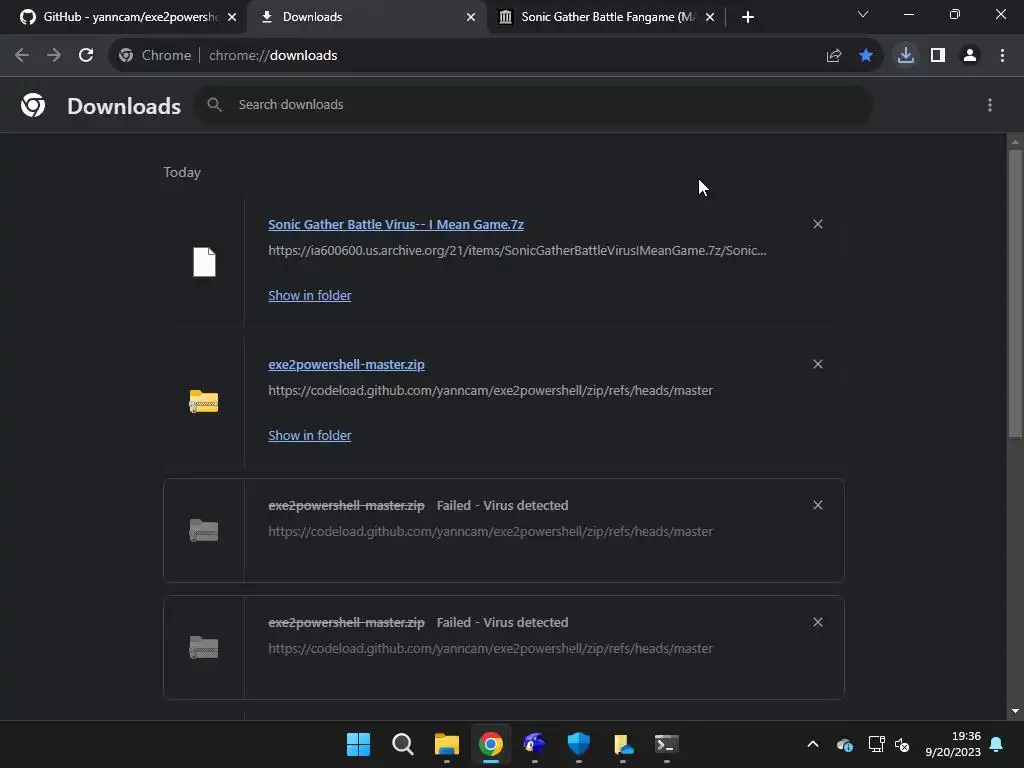
Task: Open Sonic Gather Battle Virus-- I Mean Game.7z
Action: click(x=396, y=225)
